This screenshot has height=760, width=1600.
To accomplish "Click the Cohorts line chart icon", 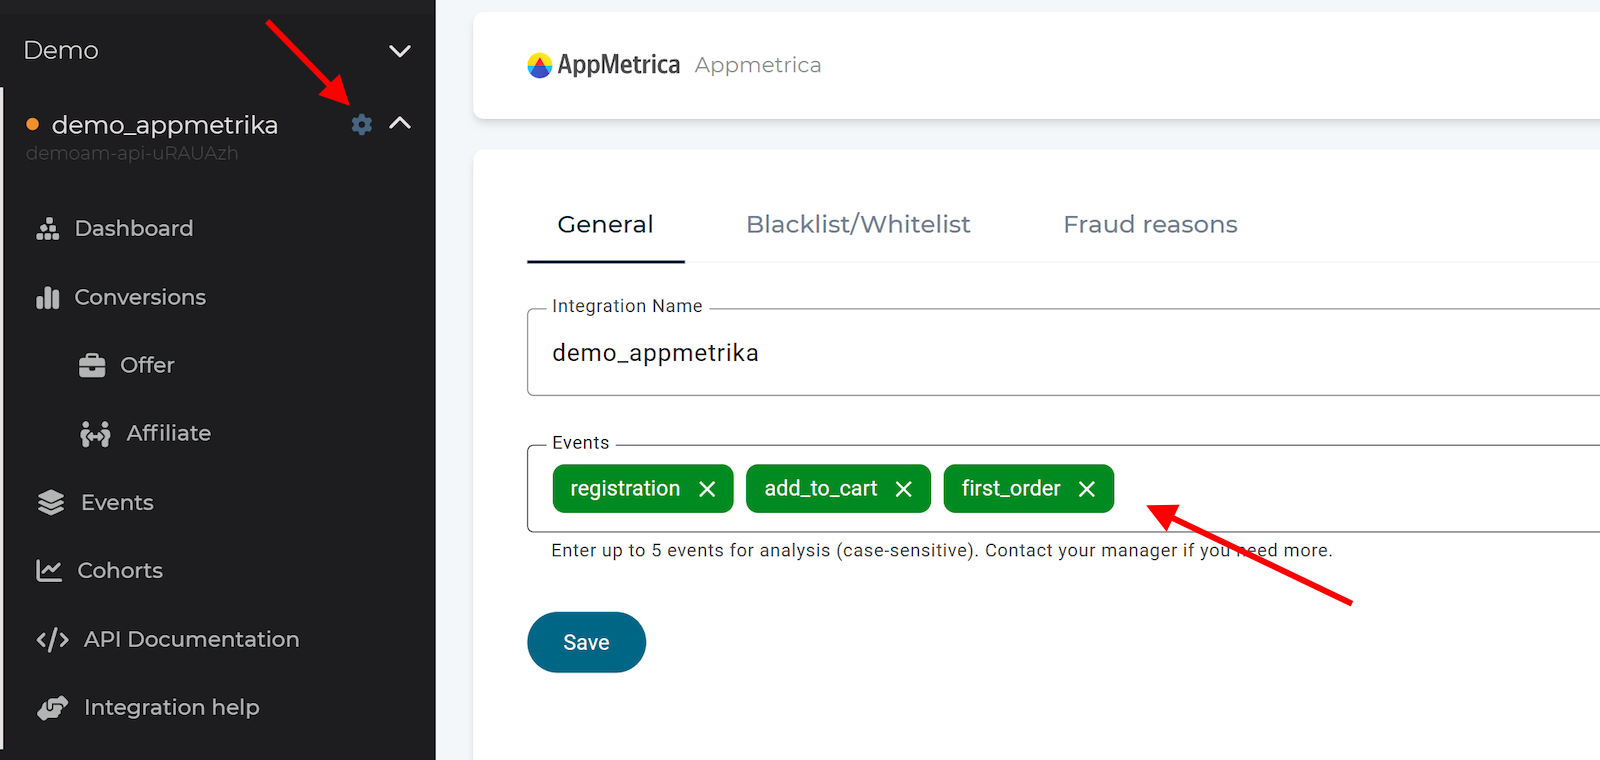I will click(49, 571).
